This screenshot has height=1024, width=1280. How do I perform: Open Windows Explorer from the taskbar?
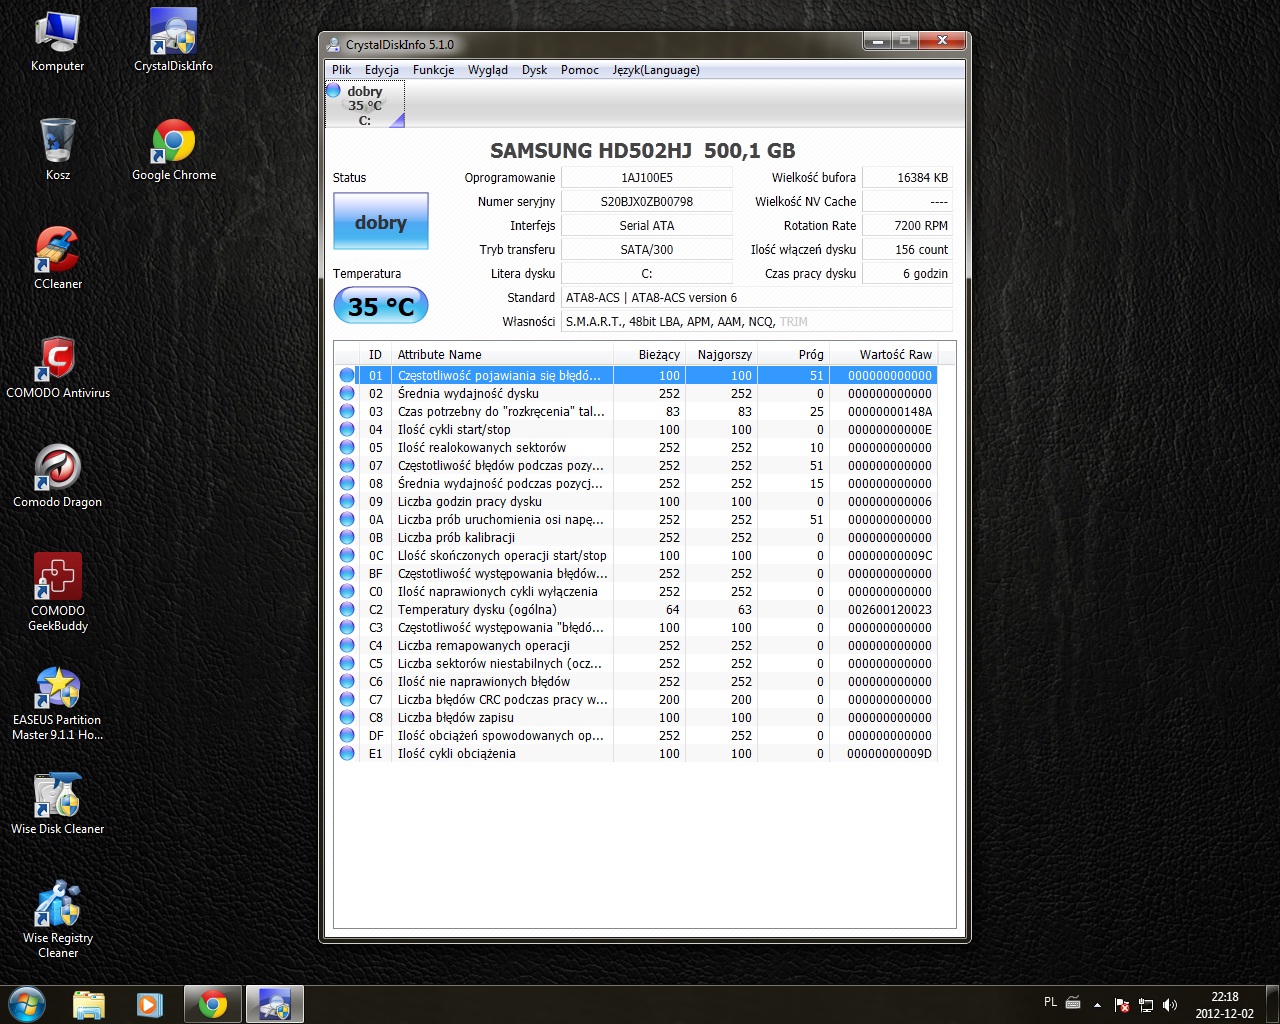tap(89, 1004)
